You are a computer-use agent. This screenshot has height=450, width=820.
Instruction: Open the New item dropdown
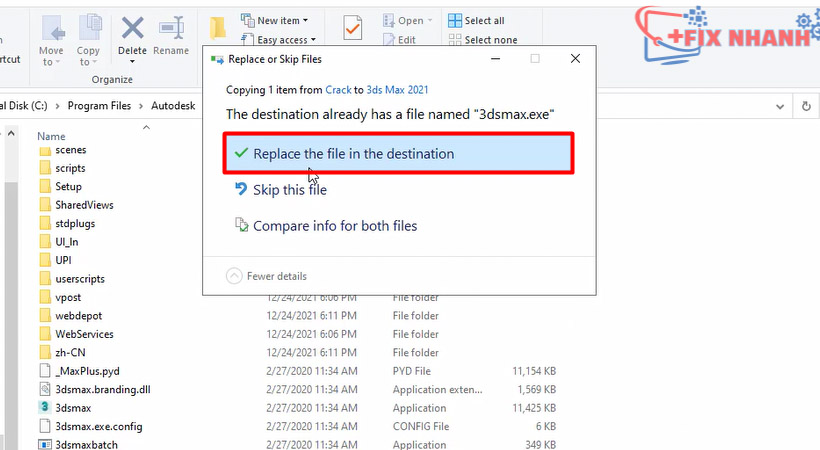[282, 20]
